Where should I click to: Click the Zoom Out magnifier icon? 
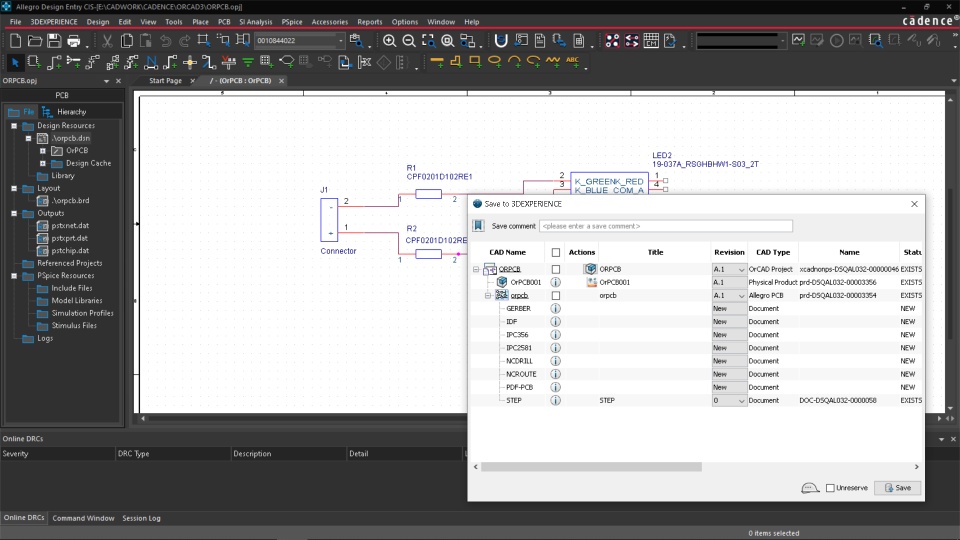coord(409,41)
